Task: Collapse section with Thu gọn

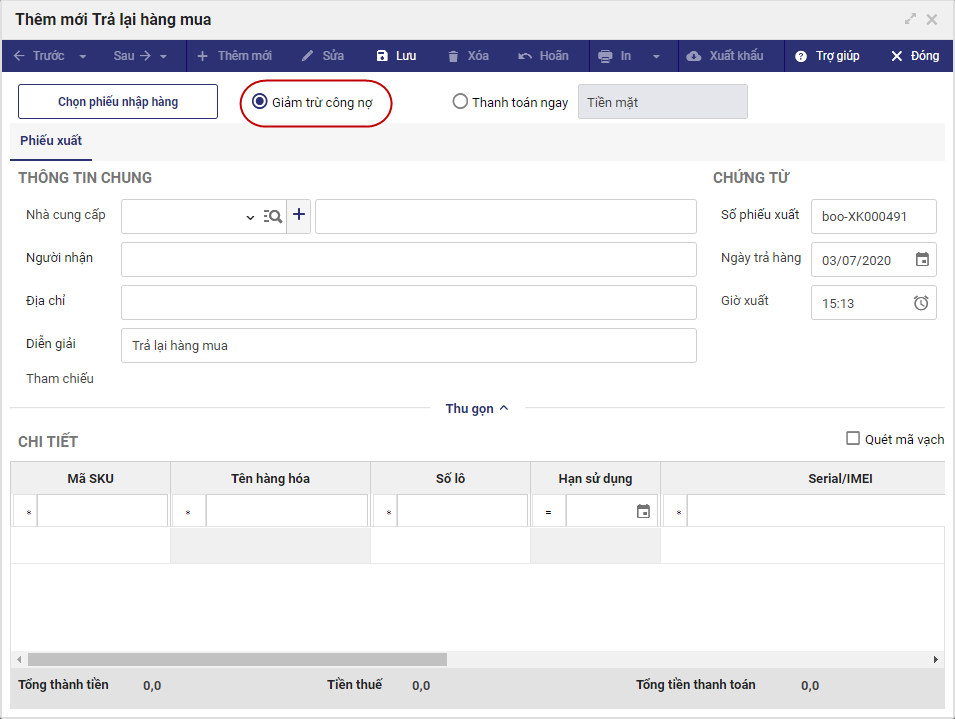Action: (477, 409)
